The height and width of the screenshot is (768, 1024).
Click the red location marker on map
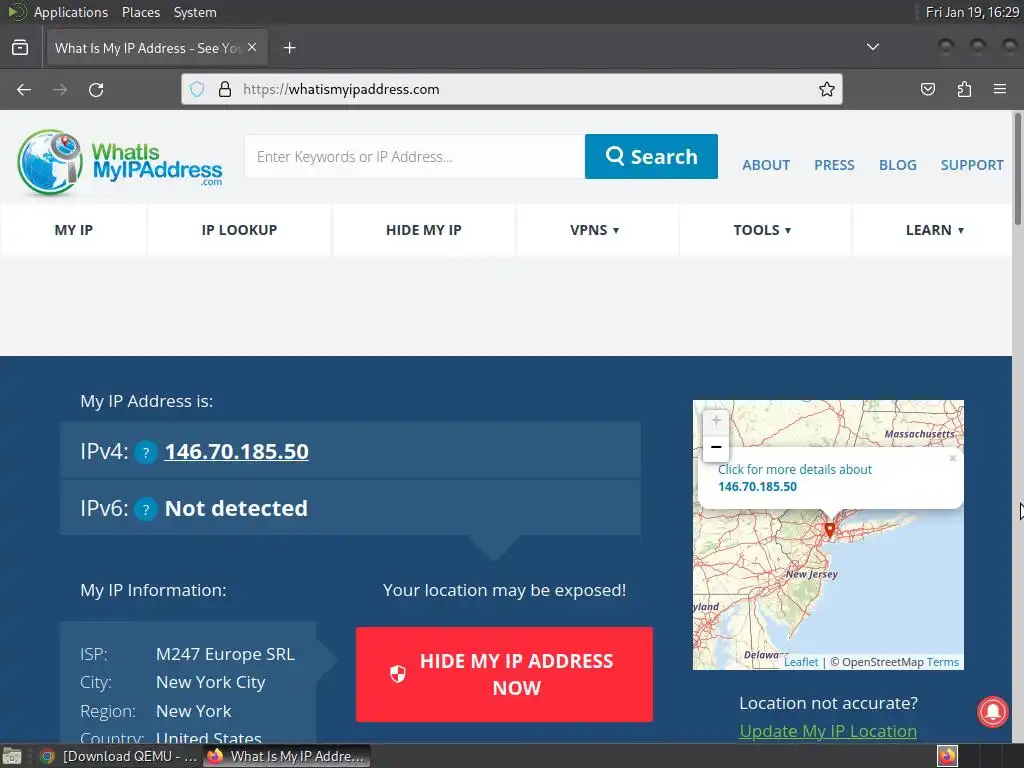[x=829, y=530]
